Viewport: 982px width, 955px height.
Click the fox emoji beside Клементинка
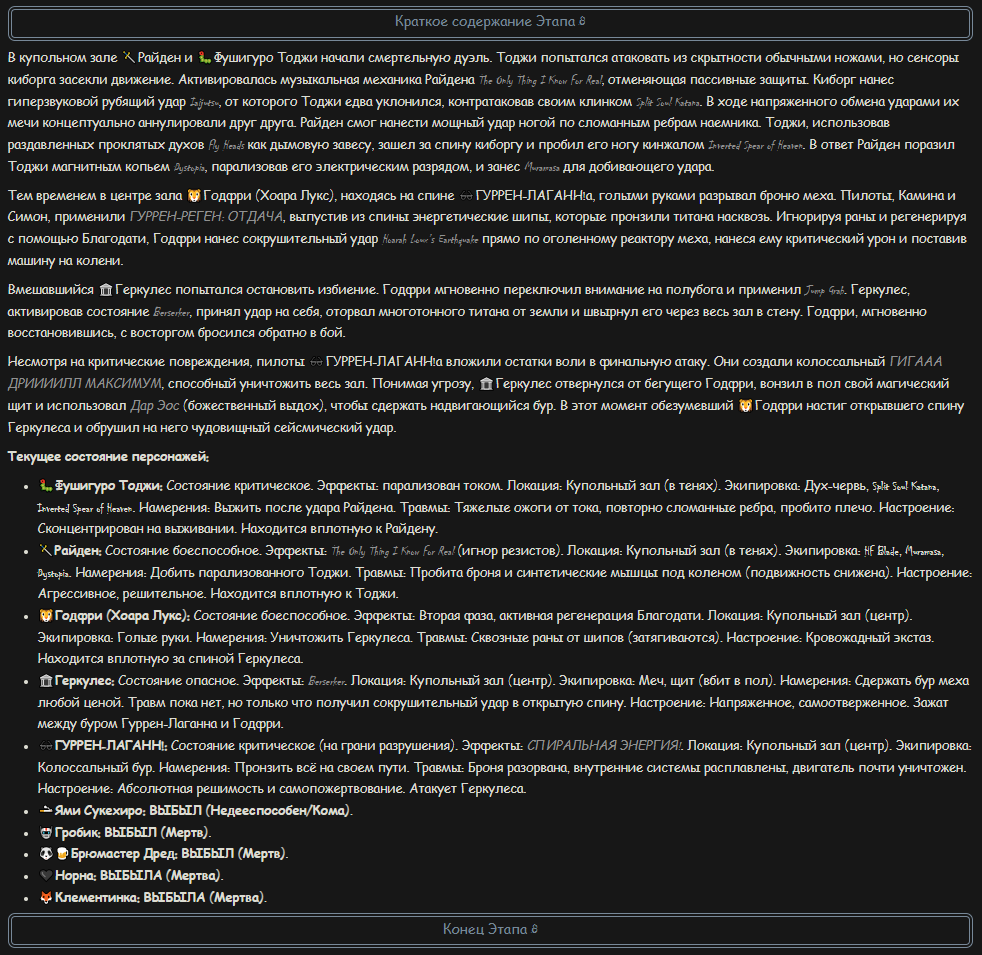(46, 897)
